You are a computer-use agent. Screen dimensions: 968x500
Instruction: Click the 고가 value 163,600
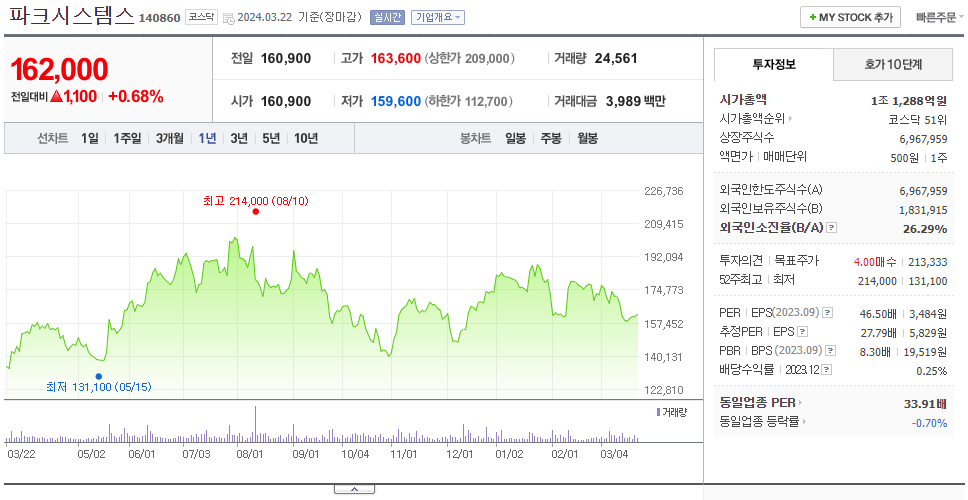click(396, 59)
